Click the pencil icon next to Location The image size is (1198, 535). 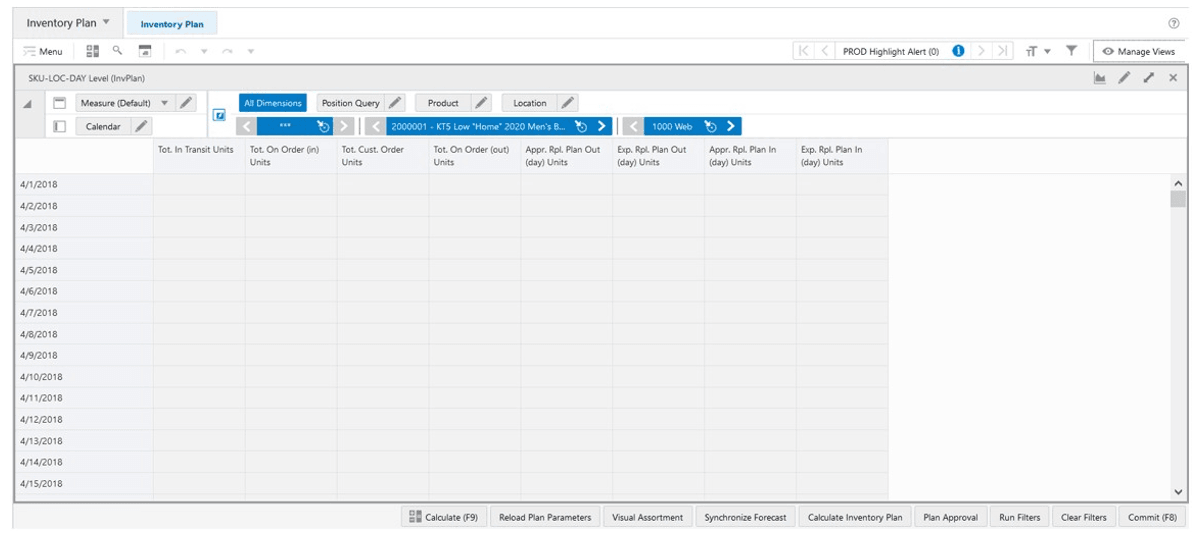(x=568, y=102)
